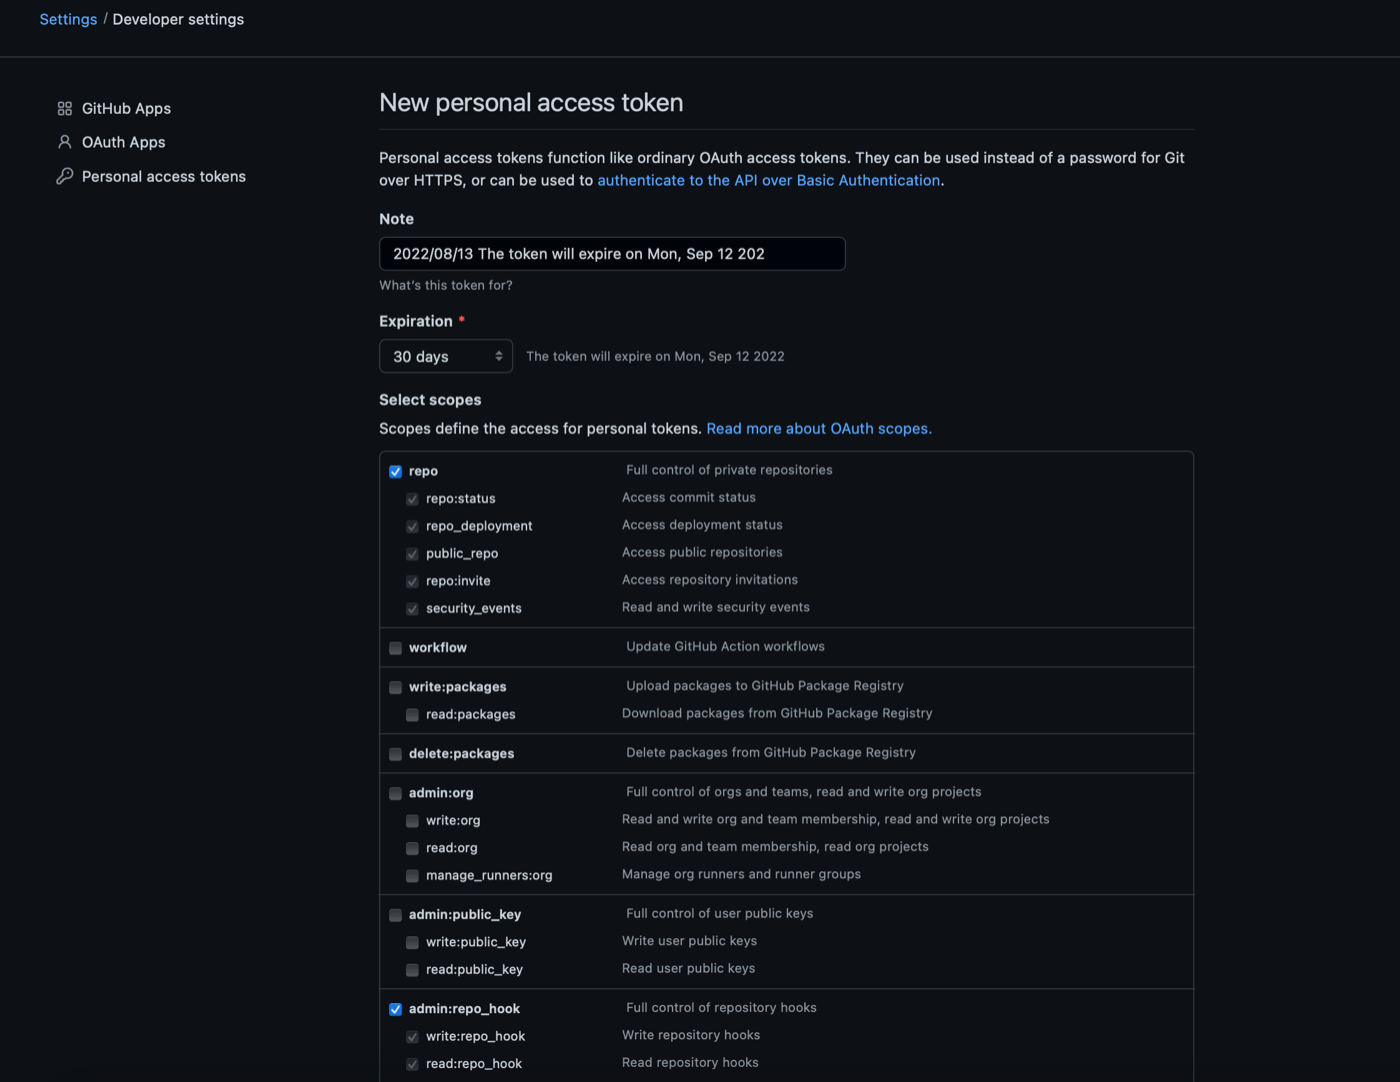Toggle the security_events checkbox
Screen dimensions: 1400x1082
pos(412,609)
